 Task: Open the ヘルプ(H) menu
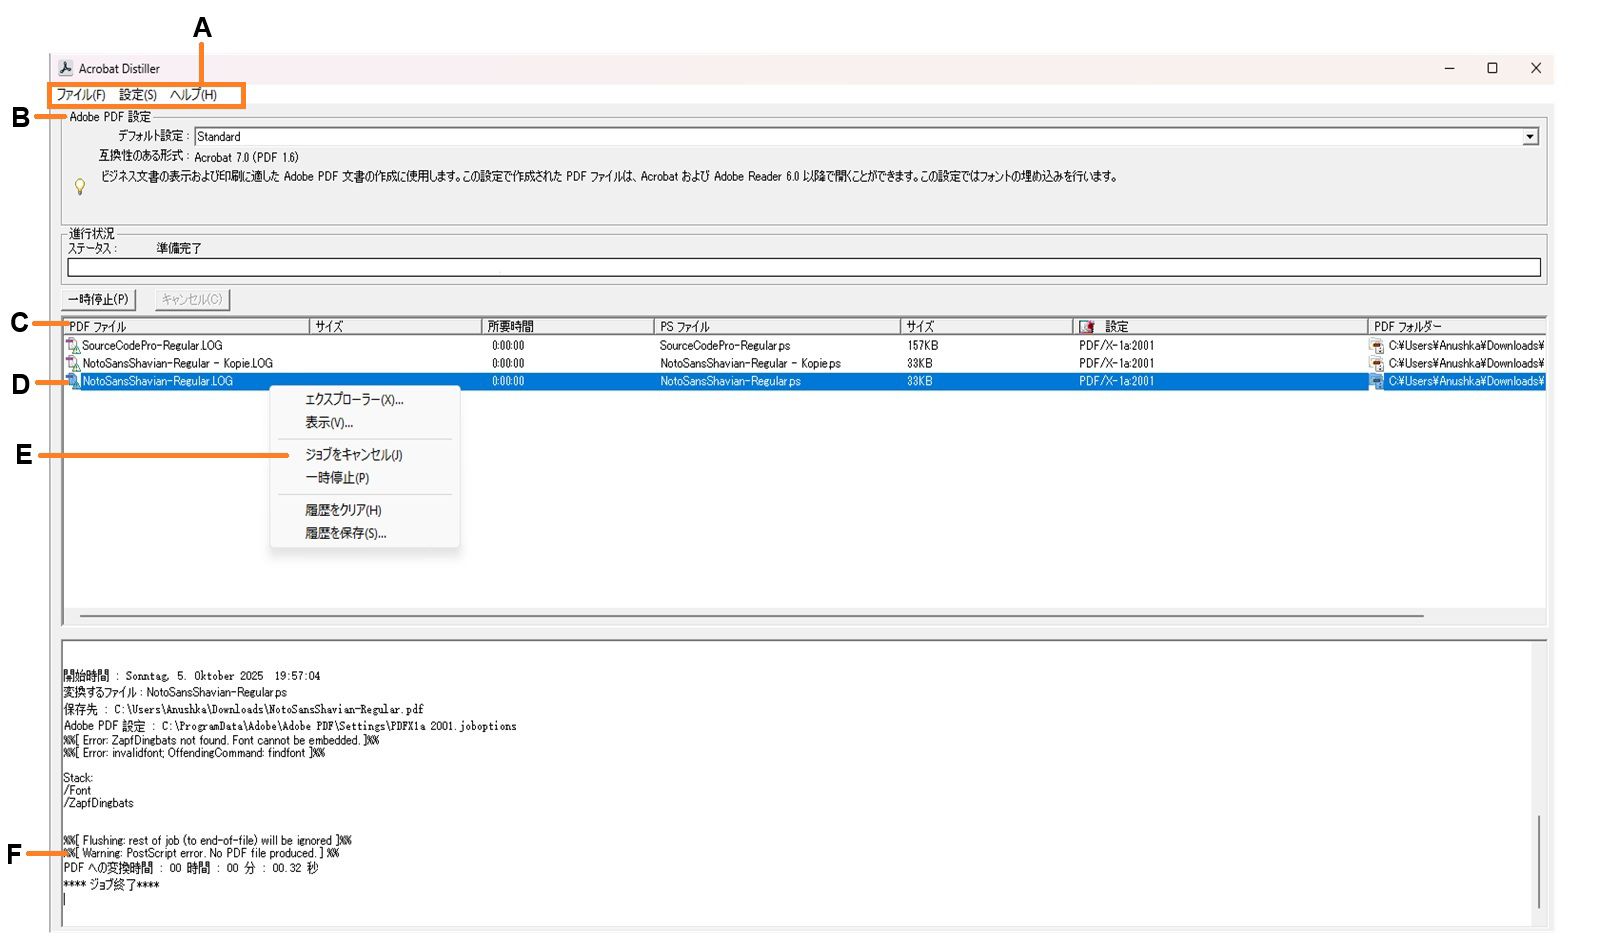tap(192, 96)
